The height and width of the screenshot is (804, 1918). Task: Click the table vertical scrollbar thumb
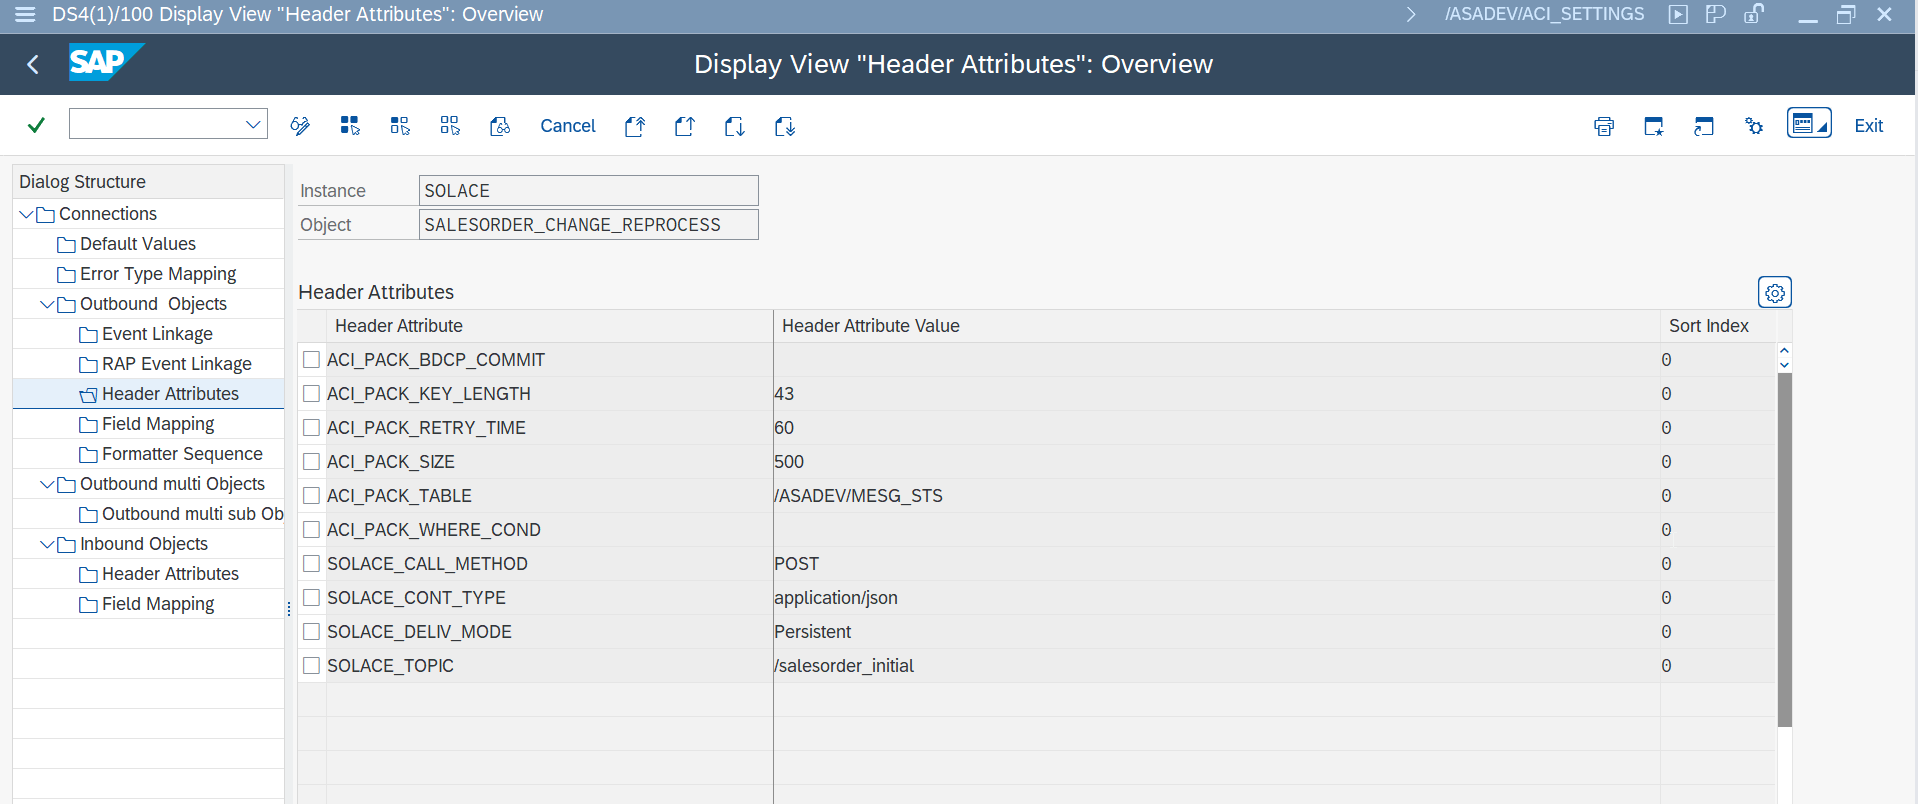tap(1784, 550)
